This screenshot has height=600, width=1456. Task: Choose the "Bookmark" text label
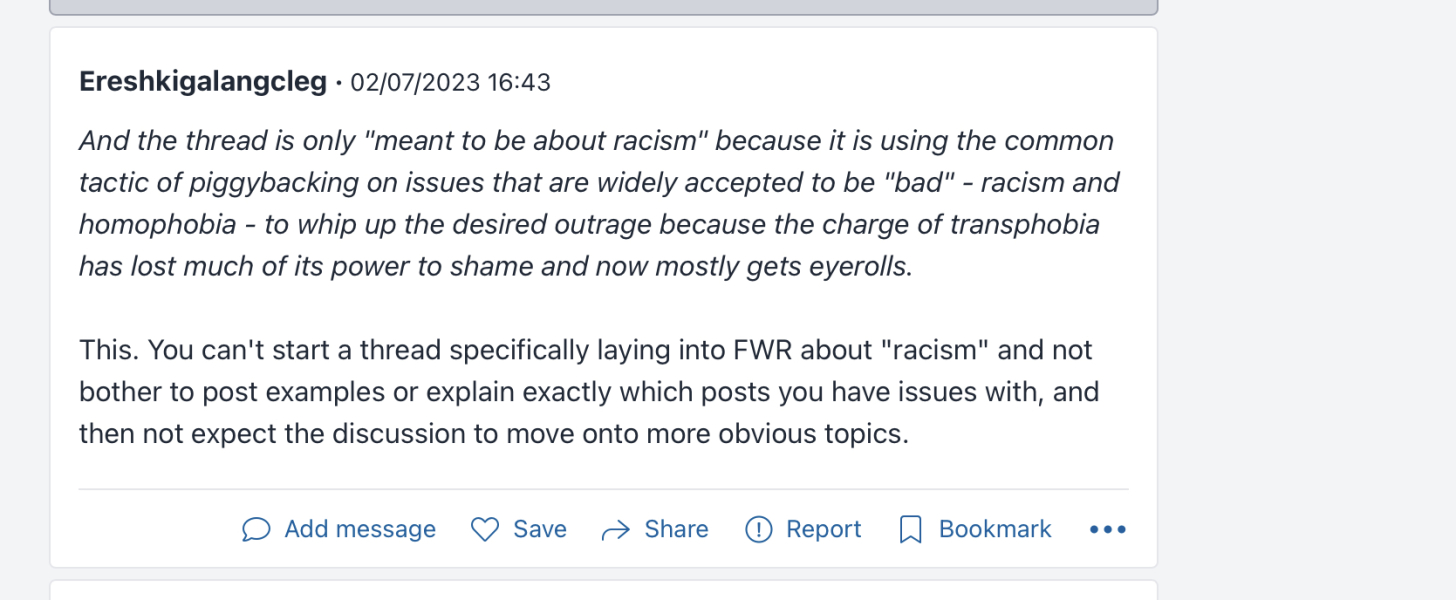[995, 529]
